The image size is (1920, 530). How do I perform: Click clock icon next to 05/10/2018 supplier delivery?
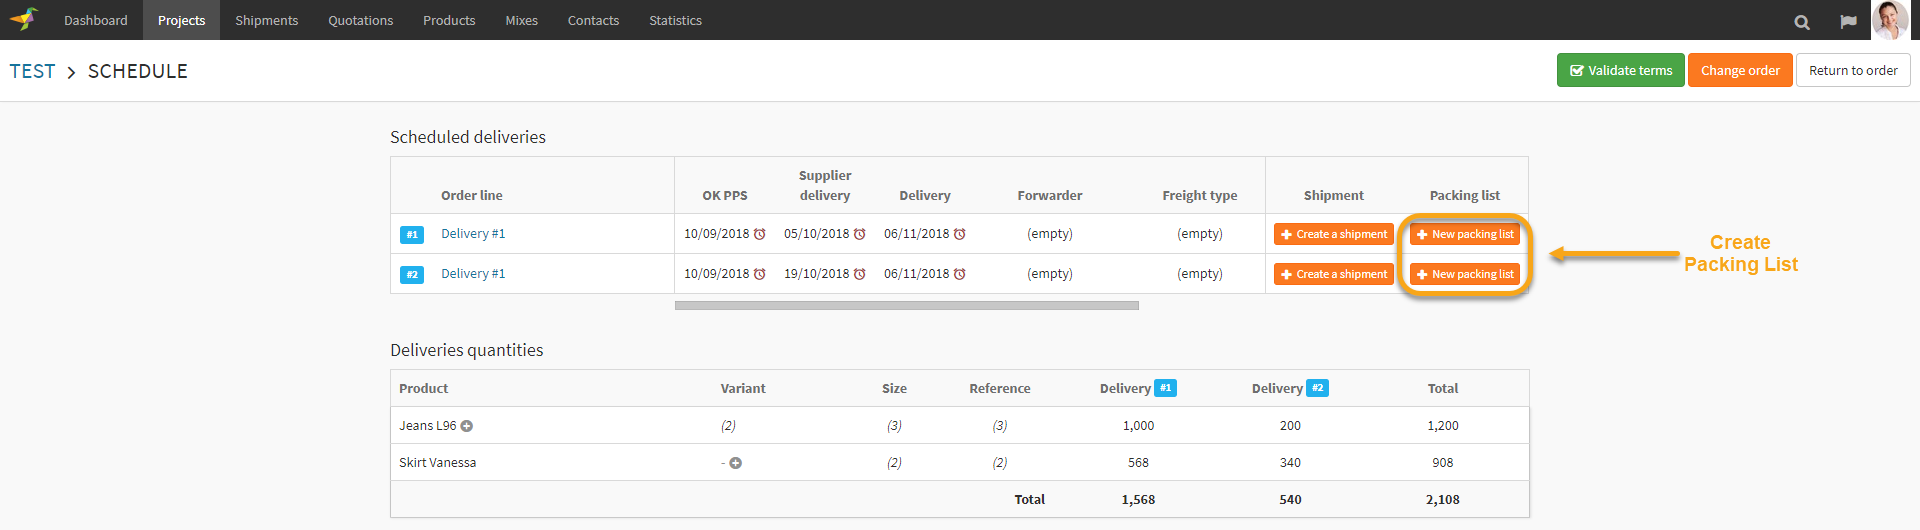(860, 234)
